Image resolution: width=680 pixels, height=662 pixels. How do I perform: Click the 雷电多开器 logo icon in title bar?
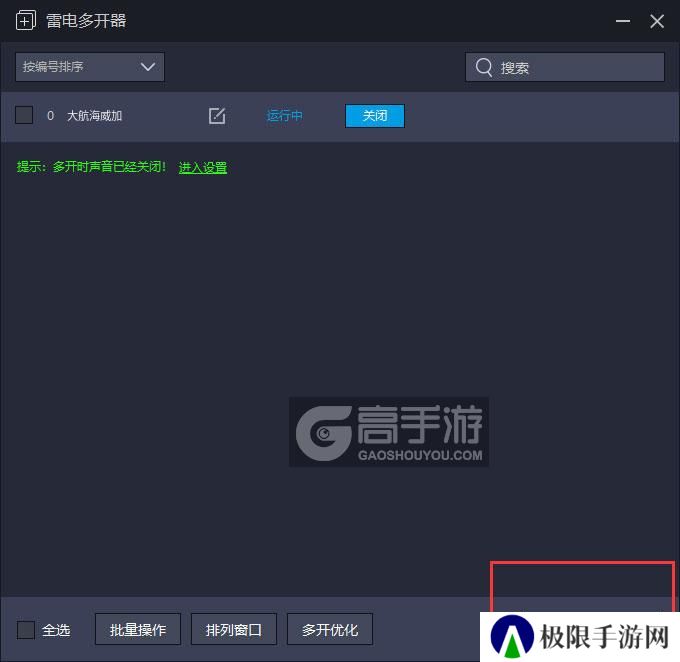[26, 21]
